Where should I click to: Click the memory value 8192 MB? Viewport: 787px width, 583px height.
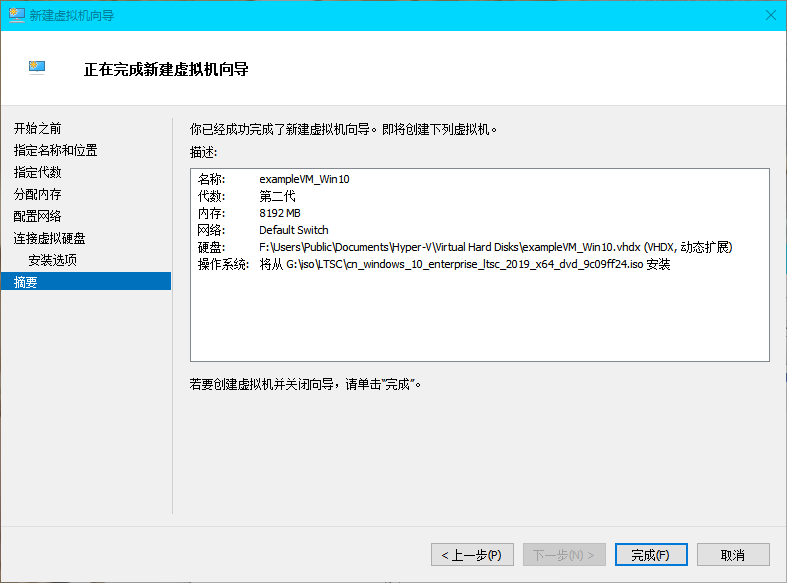[280, 213]
